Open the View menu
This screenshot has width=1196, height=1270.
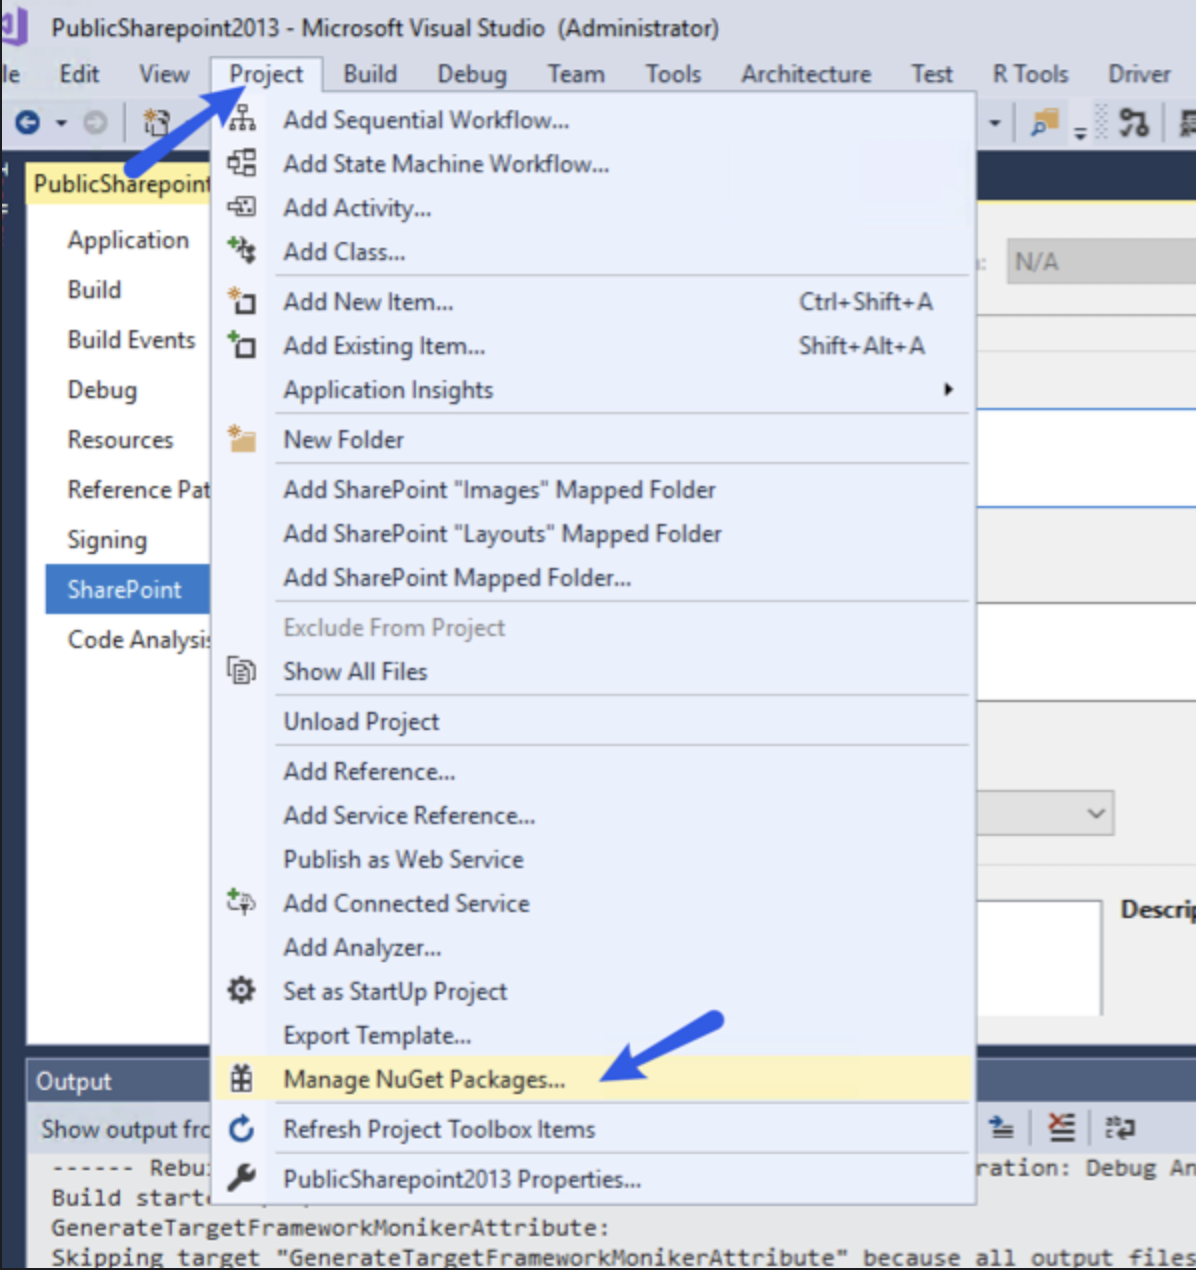[x=164, y=74]
